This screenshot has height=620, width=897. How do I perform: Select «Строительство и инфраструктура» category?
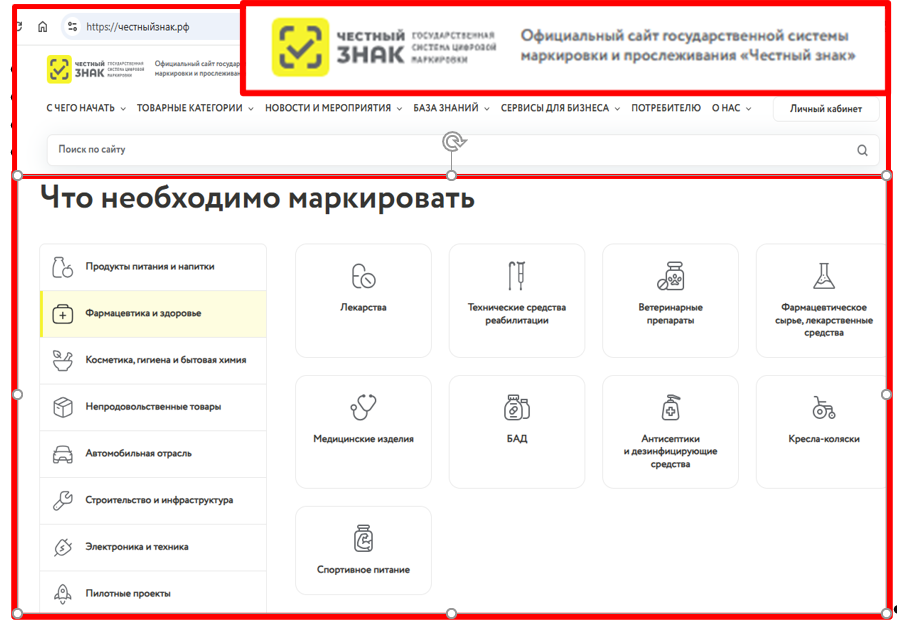pos(153,500)
